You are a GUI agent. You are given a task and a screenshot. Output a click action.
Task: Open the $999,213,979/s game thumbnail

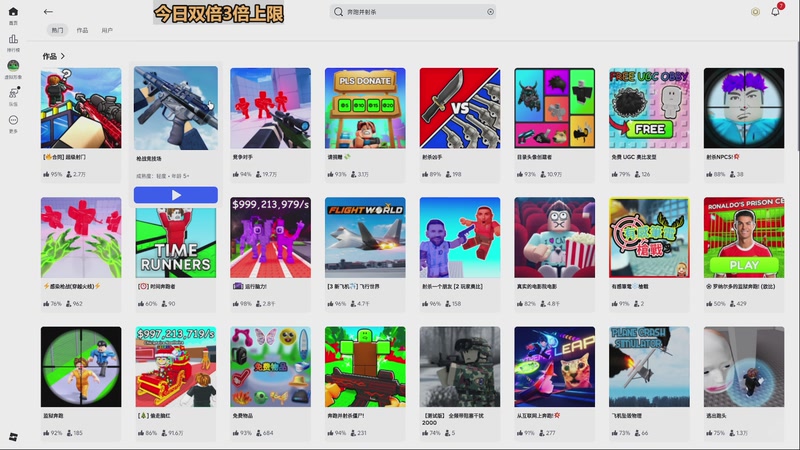270,238
